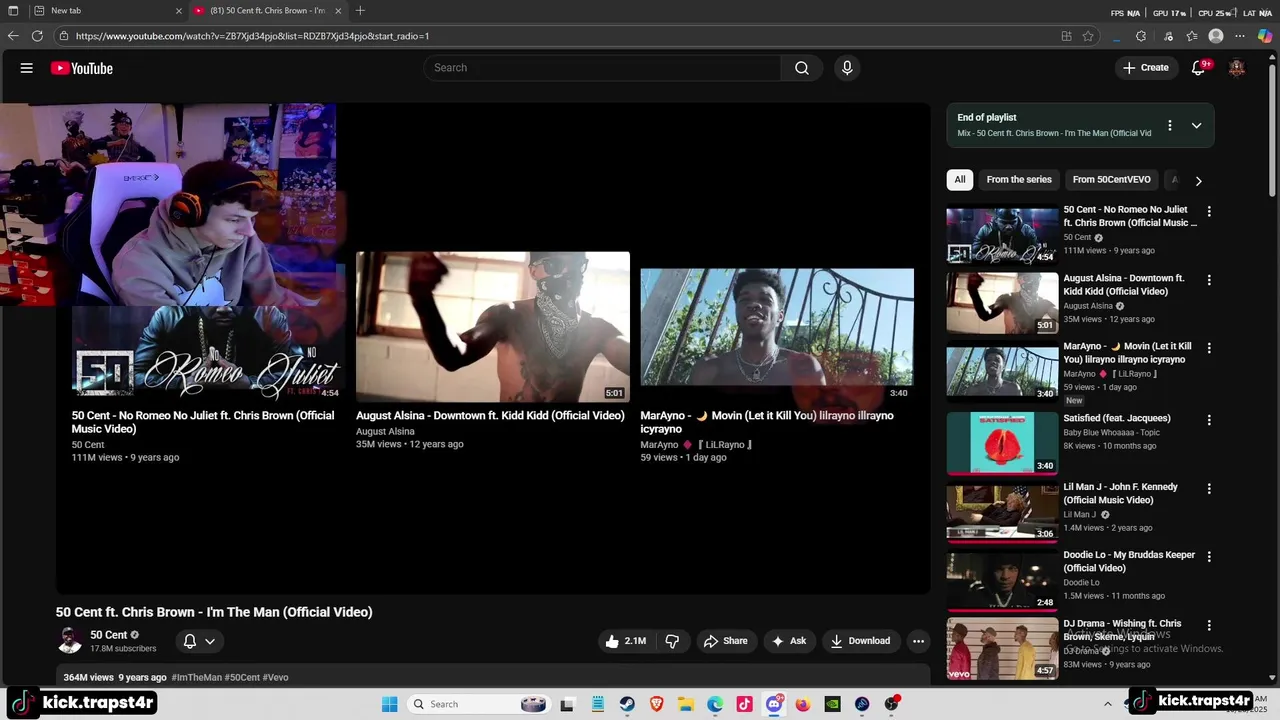
Task: Open the playlist options three-dot menu
Action: click(x=1169, y=125)
